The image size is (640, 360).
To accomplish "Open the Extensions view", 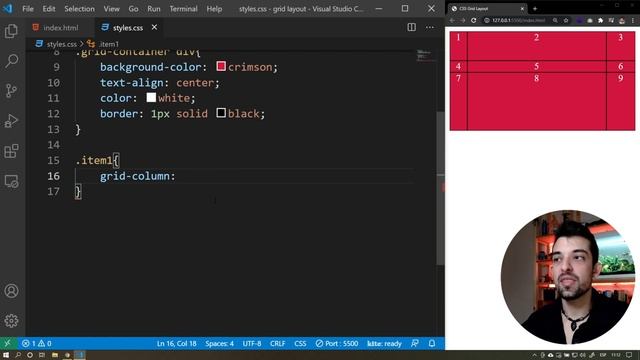I will pos(11,151).
